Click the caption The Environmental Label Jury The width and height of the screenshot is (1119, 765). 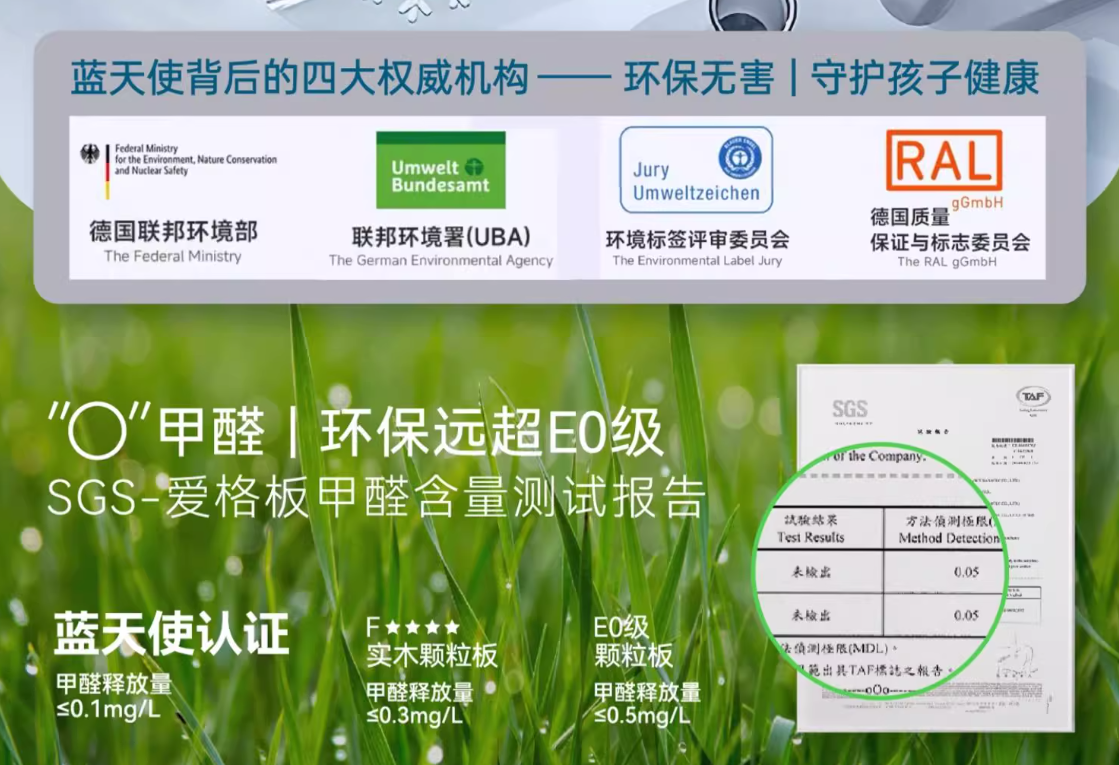coord(697,260)
